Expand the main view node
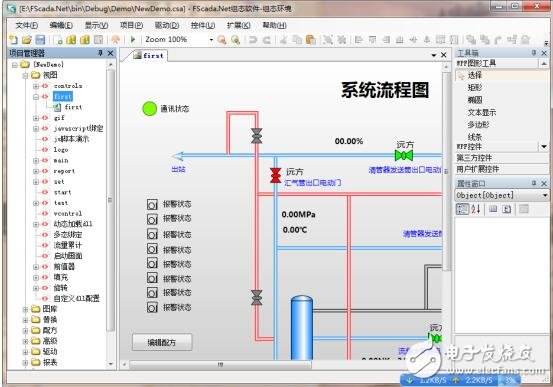 [36, 161]
